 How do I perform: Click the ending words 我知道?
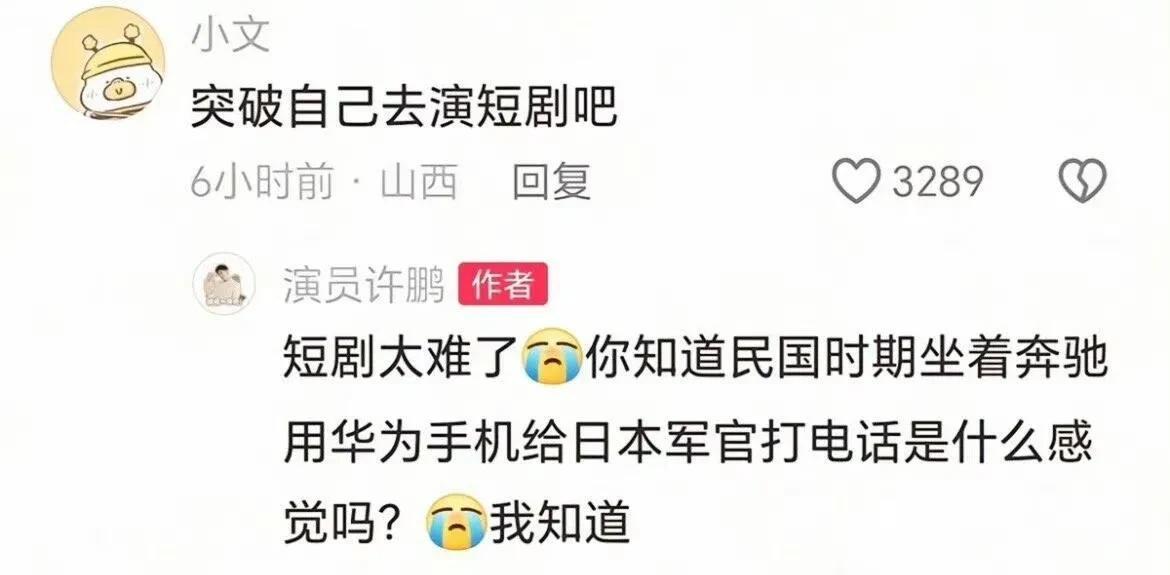(x=560, y=522)
